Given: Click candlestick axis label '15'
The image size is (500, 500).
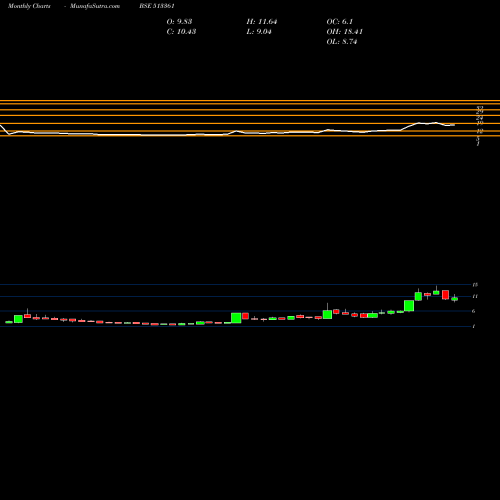Looking at the screenshot, I should pos(475,285).
